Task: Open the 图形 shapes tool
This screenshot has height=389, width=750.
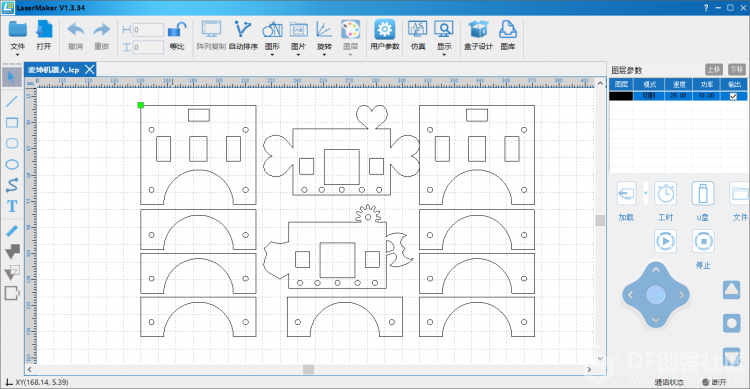Action: coord(272,30)
